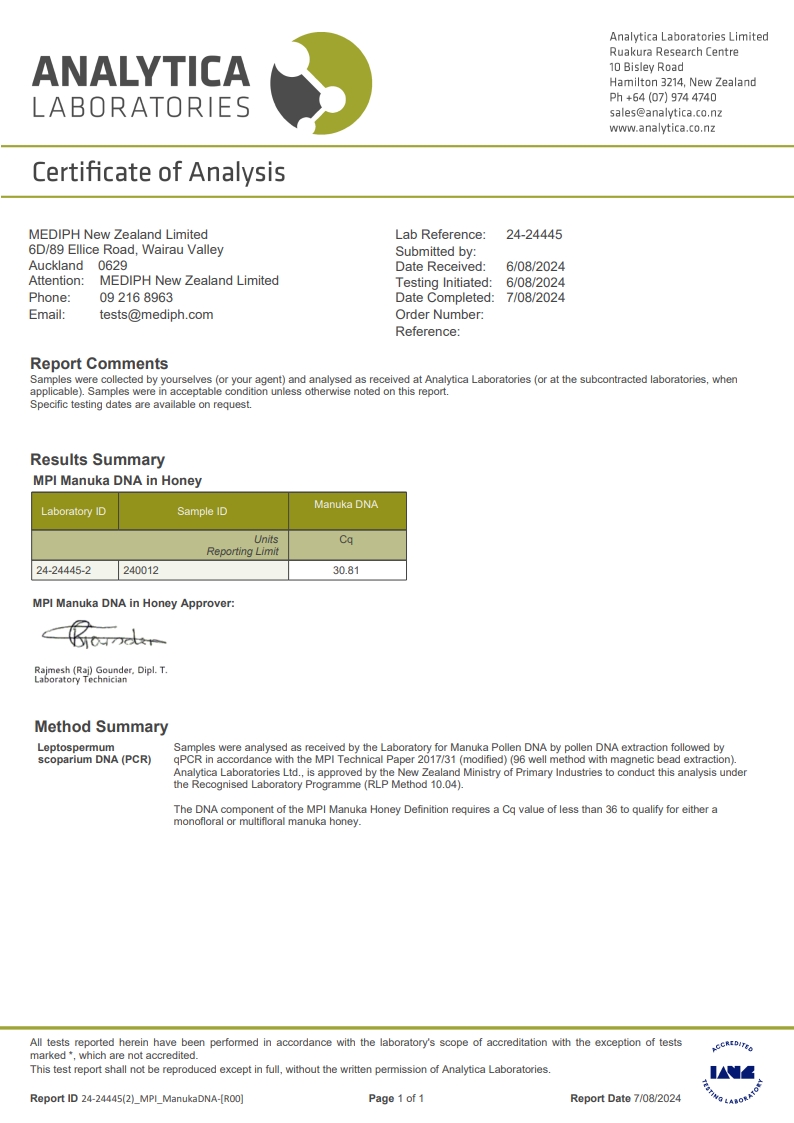This screenshot has width=794, height=1123.
Task: Click the Ruakura Research Centre address line
Action: 674,52
